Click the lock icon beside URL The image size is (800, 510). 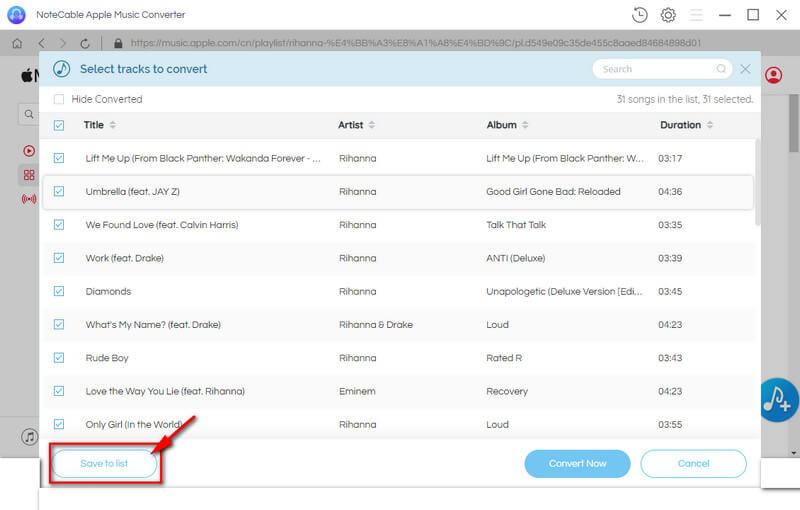pyautogui.click(x=118, y=43)
